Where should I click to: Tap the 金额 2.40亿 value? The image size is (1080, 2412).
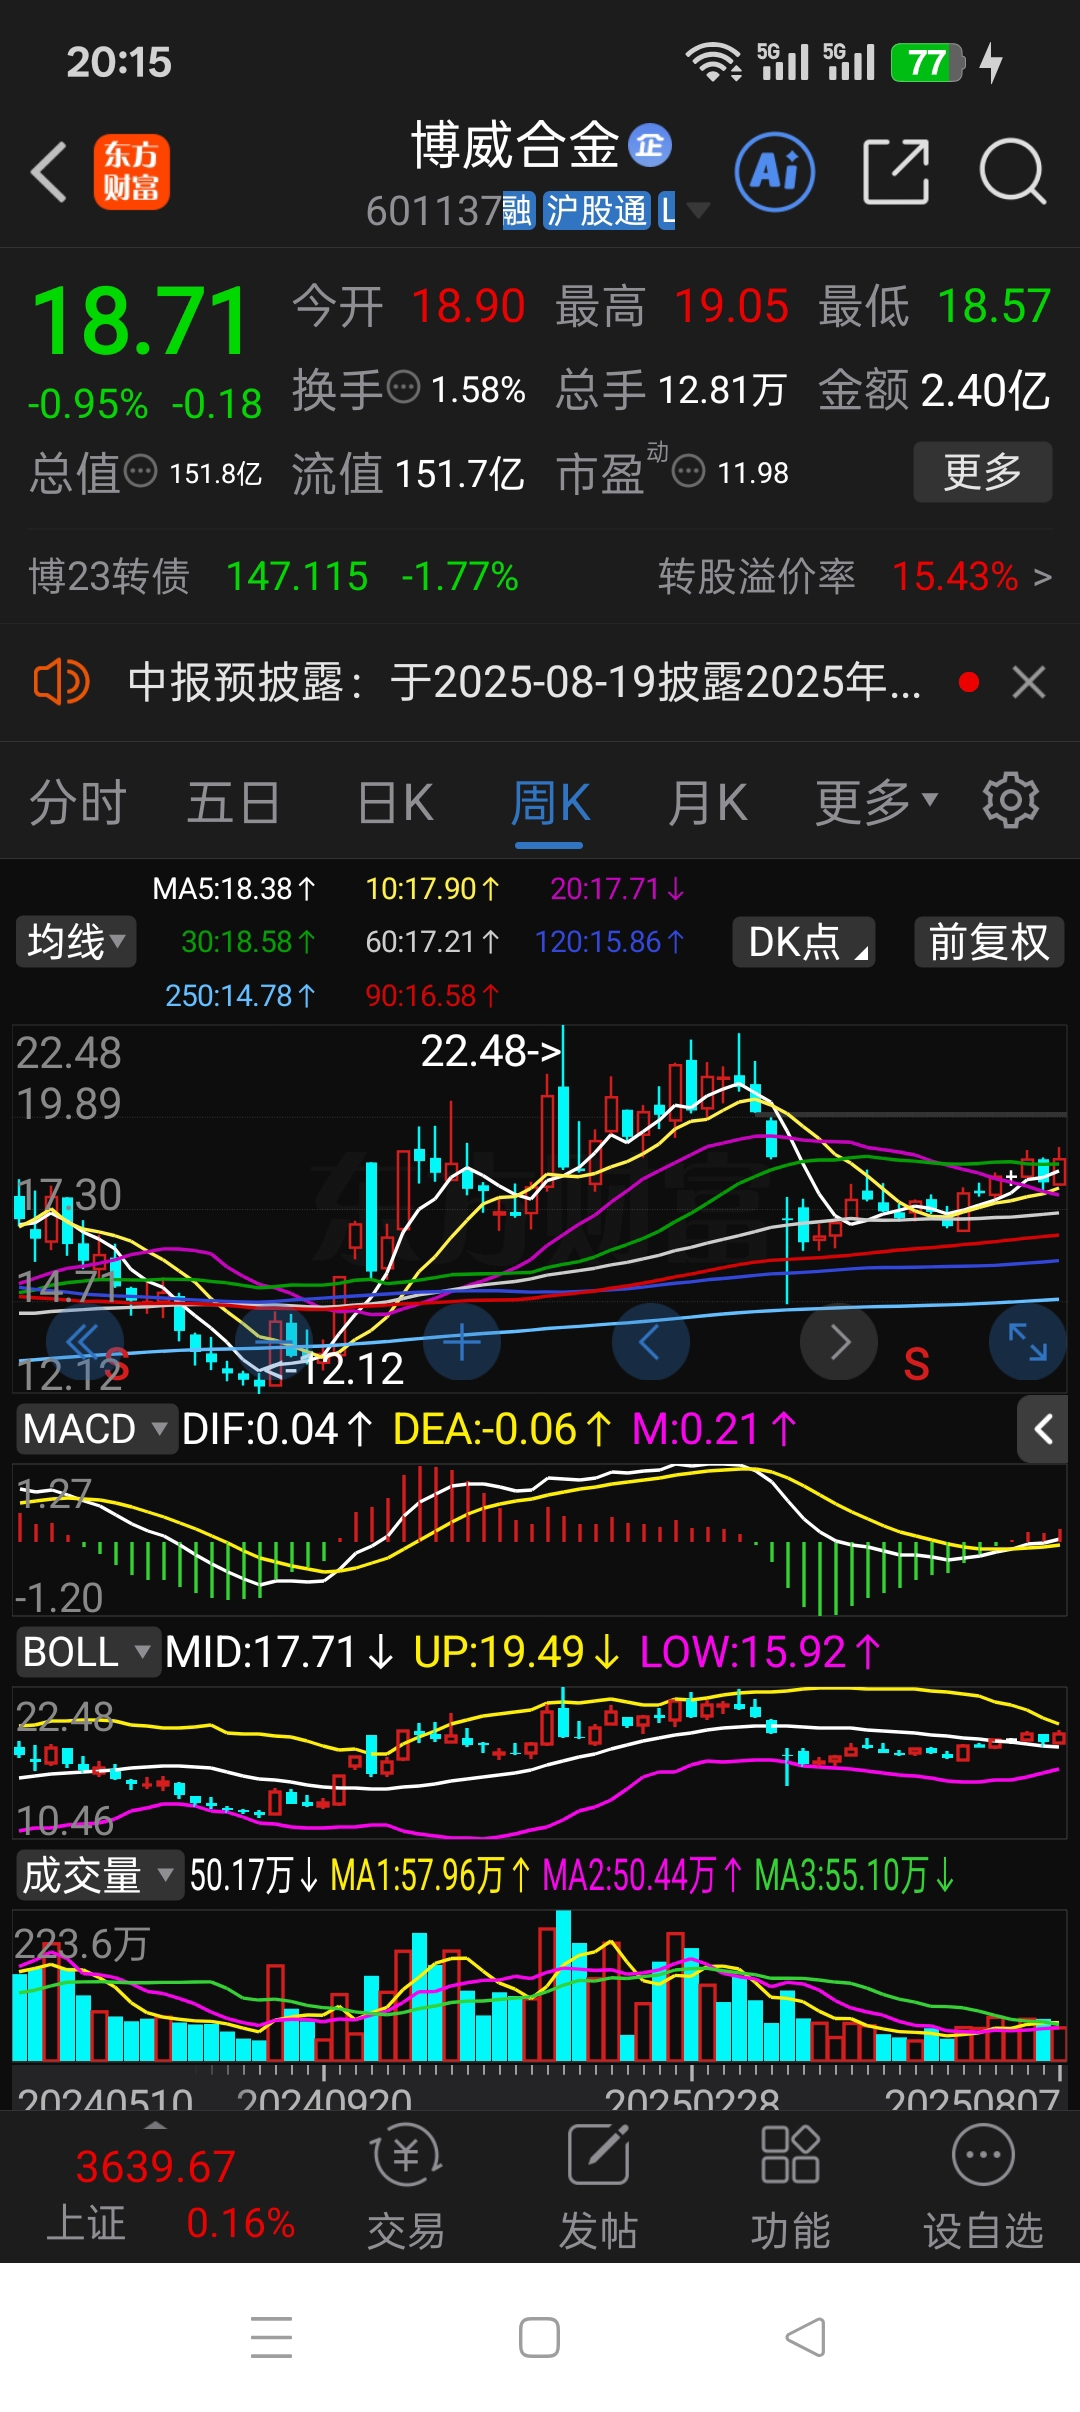[x=934, y=389]
